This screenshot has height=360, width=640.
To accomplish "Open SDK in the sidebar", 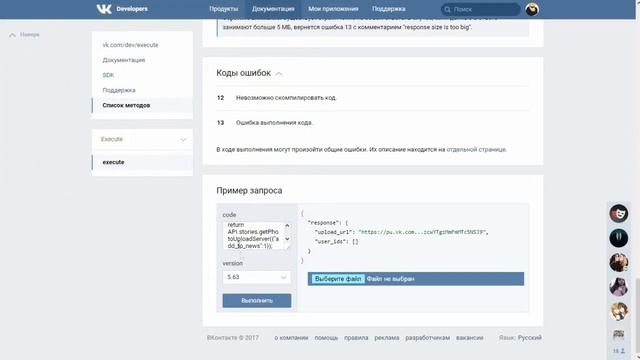I will [108, 75].
